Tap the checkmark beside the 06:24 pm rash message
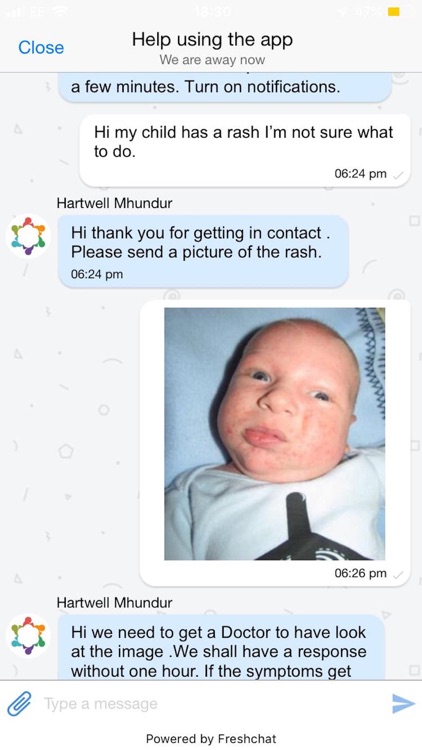The height and width of the screenshot is (750, 422). (398, 175)
